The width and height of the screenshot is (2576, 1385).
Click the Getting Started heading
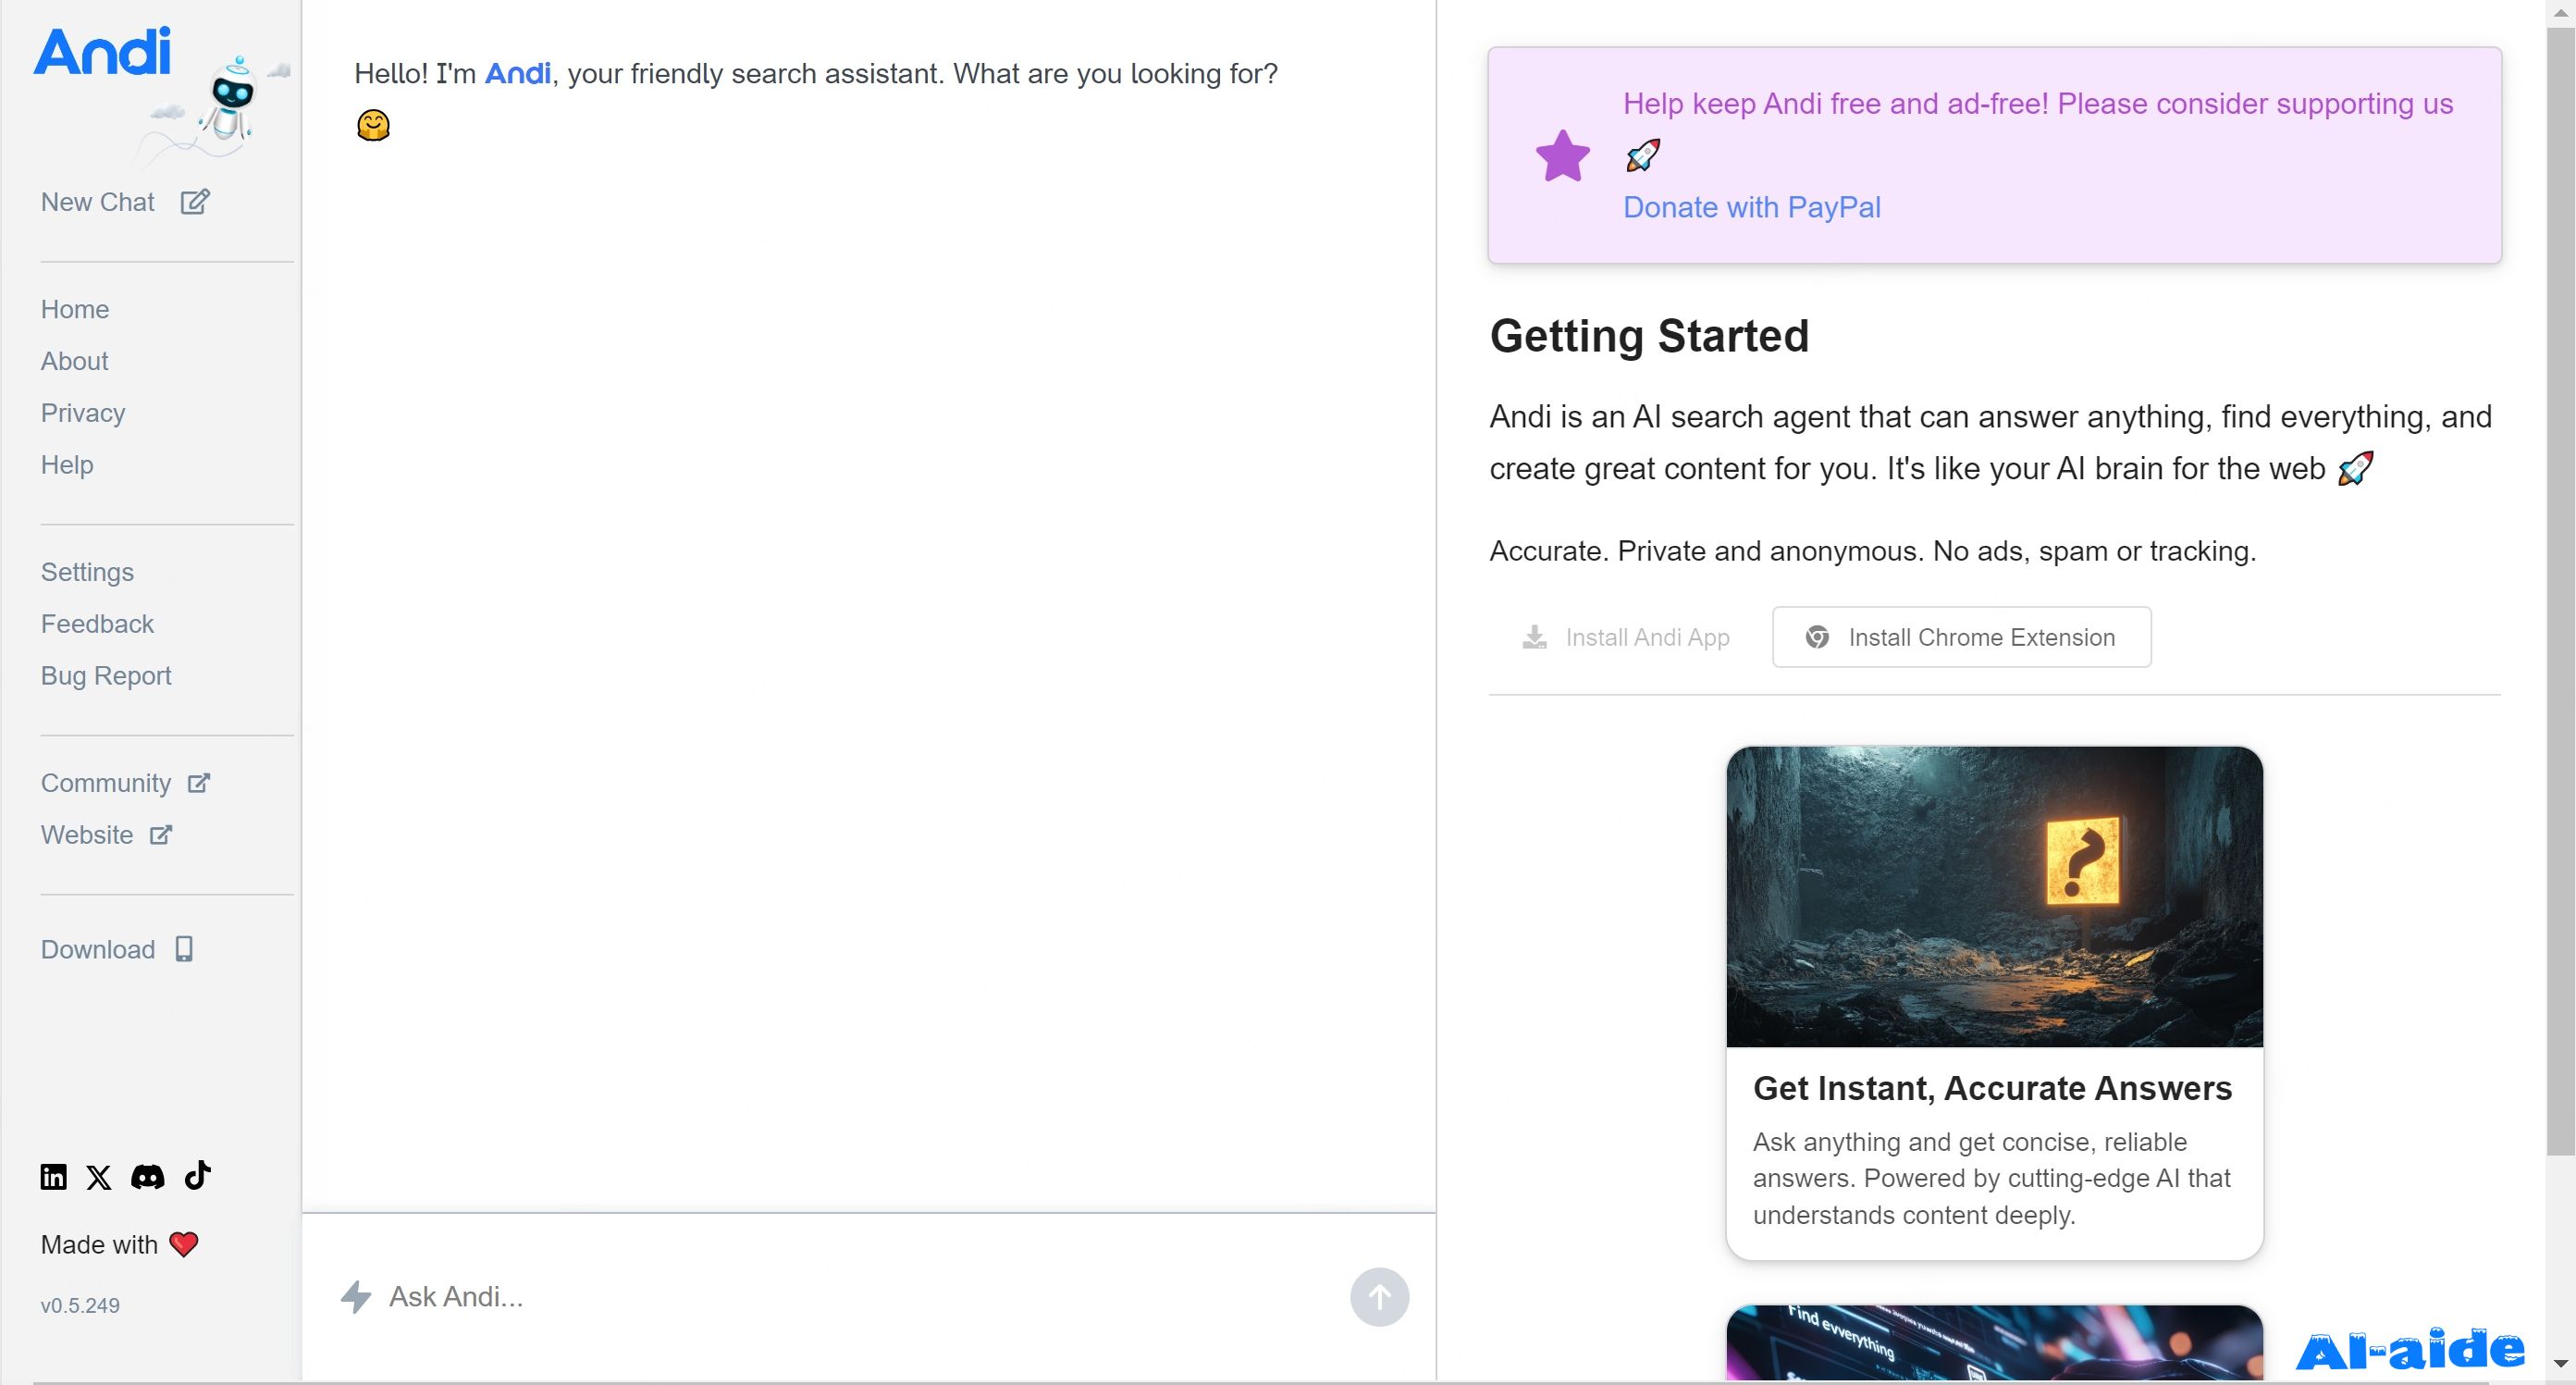[1649, 336]
